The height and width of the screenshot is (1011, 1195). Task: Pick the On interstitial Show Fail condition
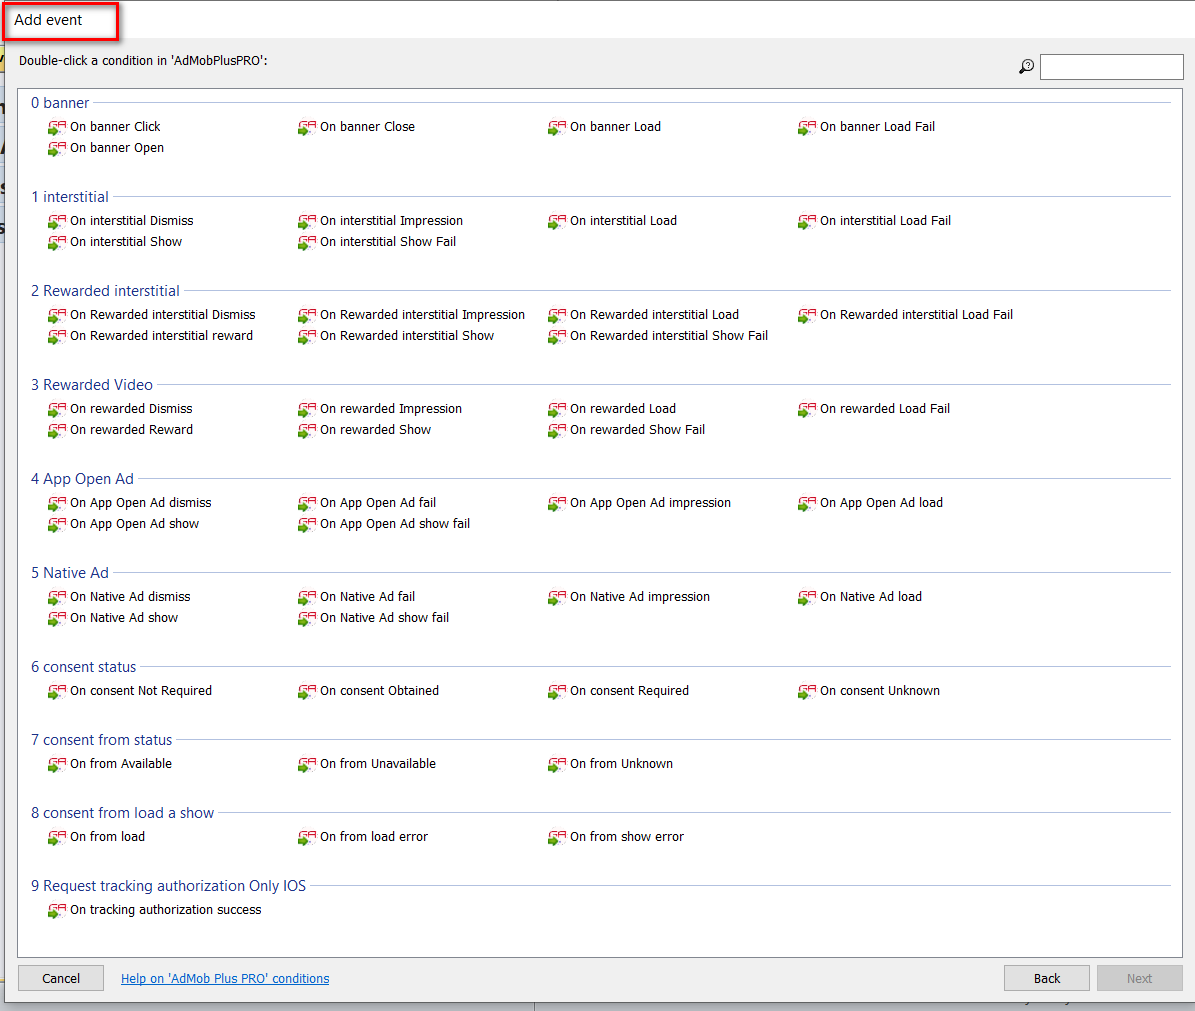(387, 242)
